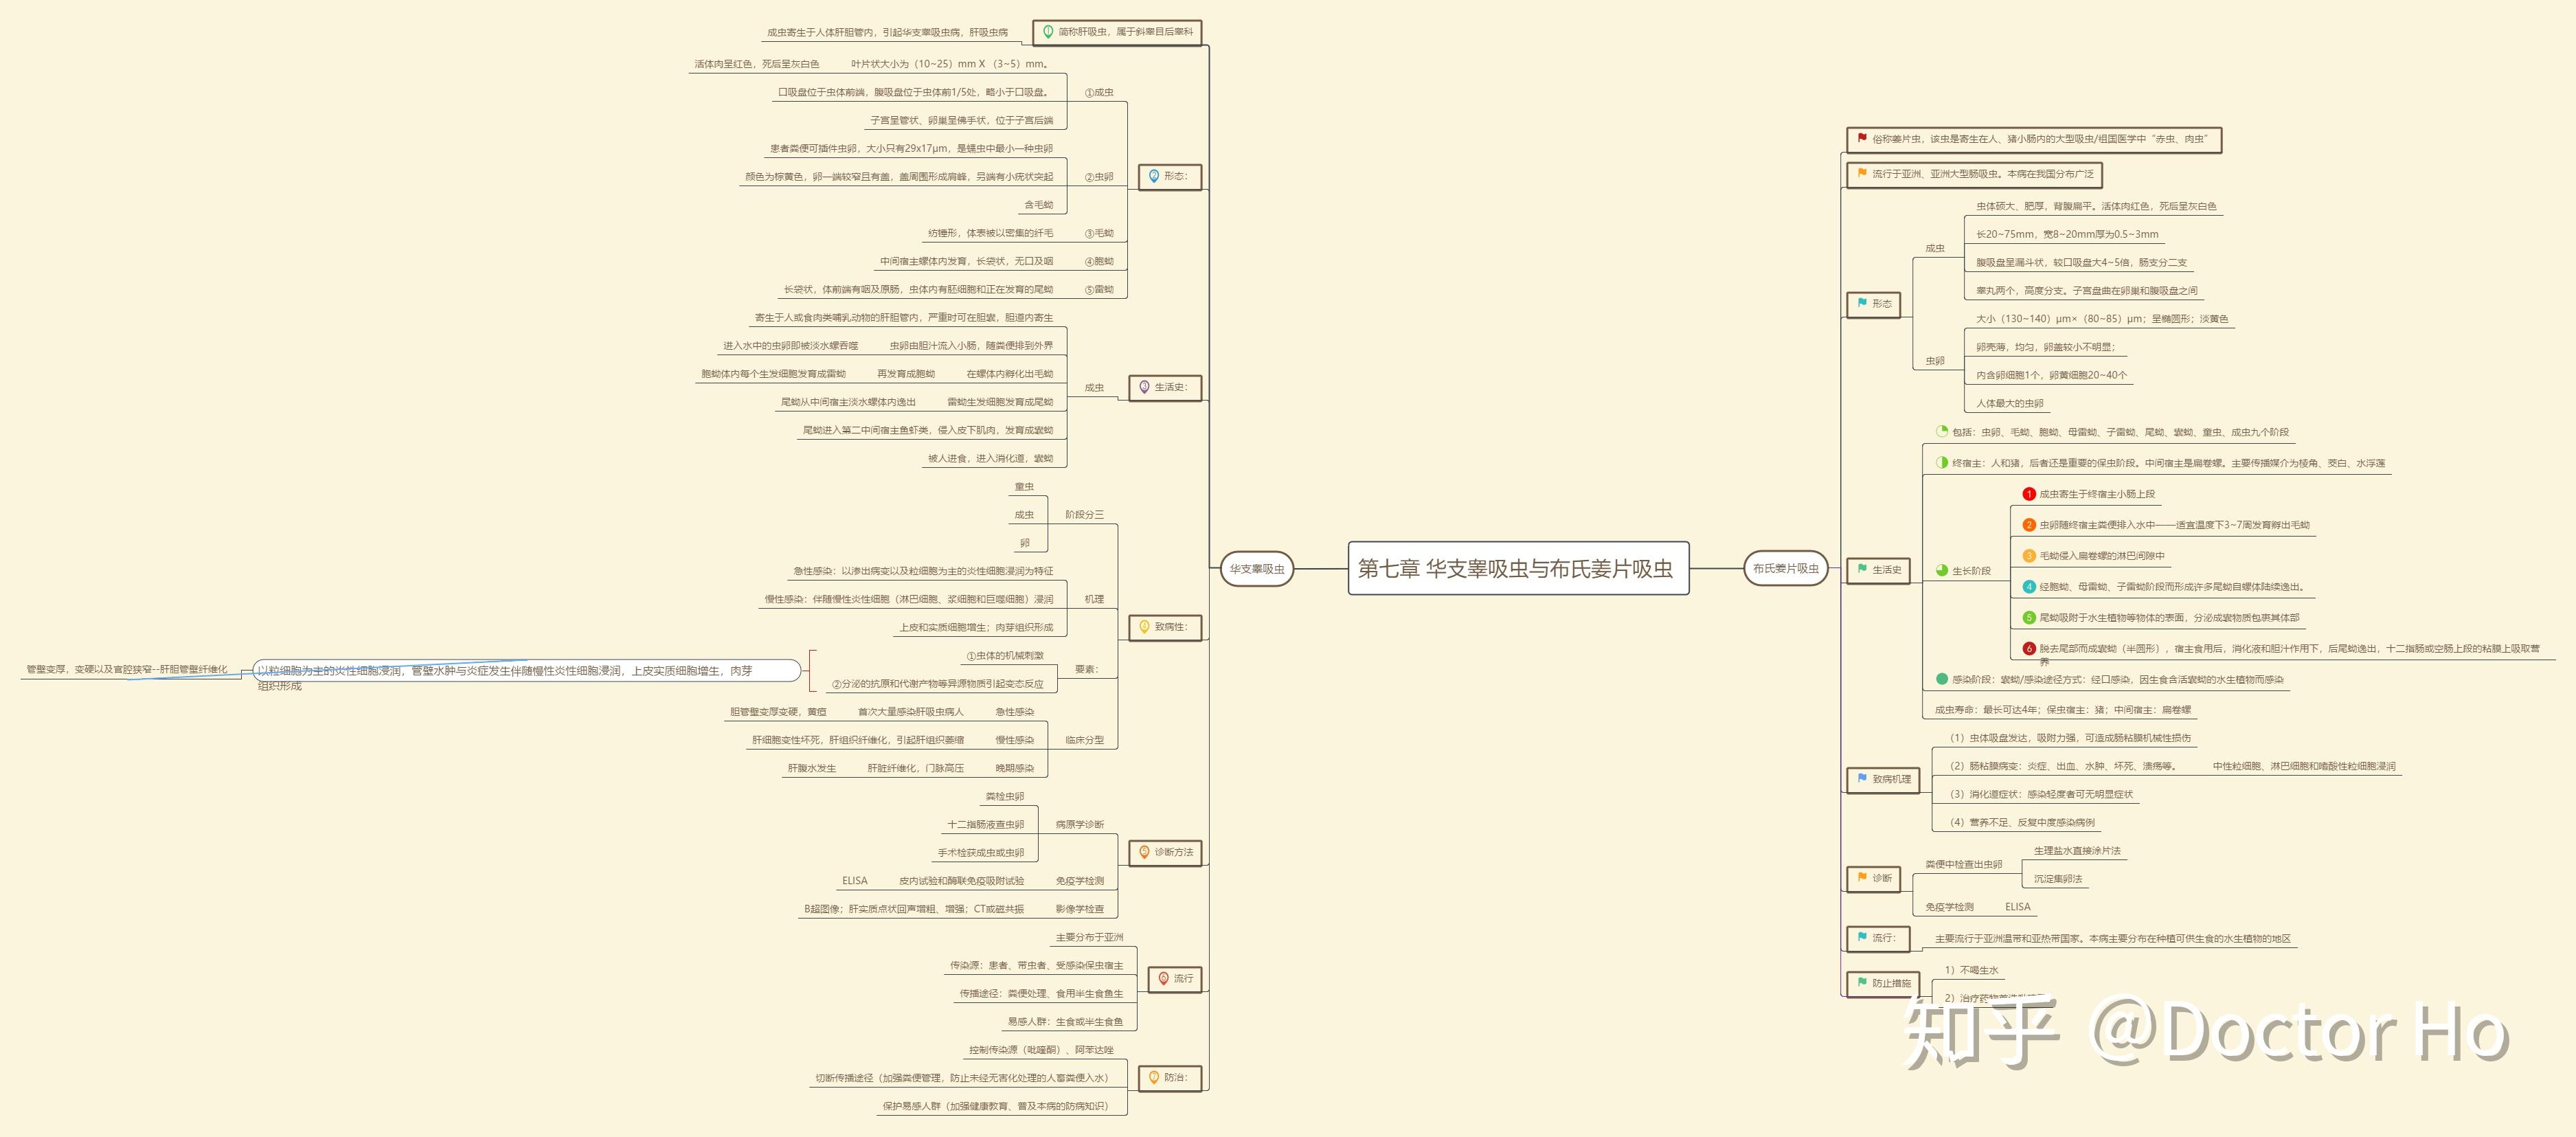Click orange number 2 marker at 虫卵随终宿主粪便排入水中

coord(2029,525)
